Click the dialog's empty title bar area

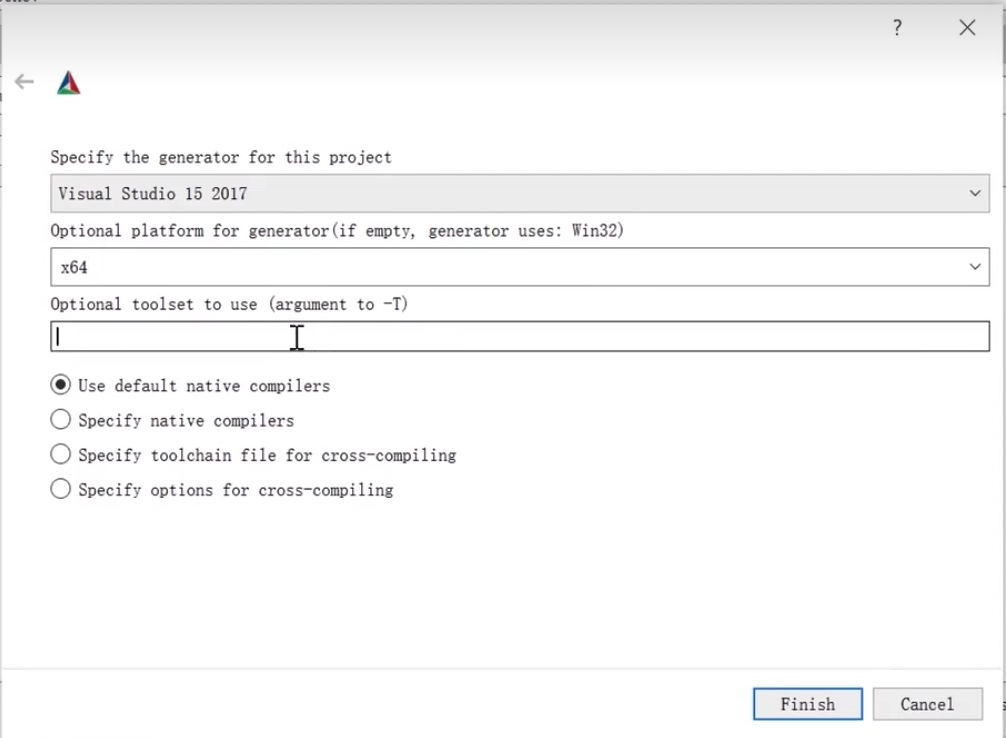click(x=450, y=28)
